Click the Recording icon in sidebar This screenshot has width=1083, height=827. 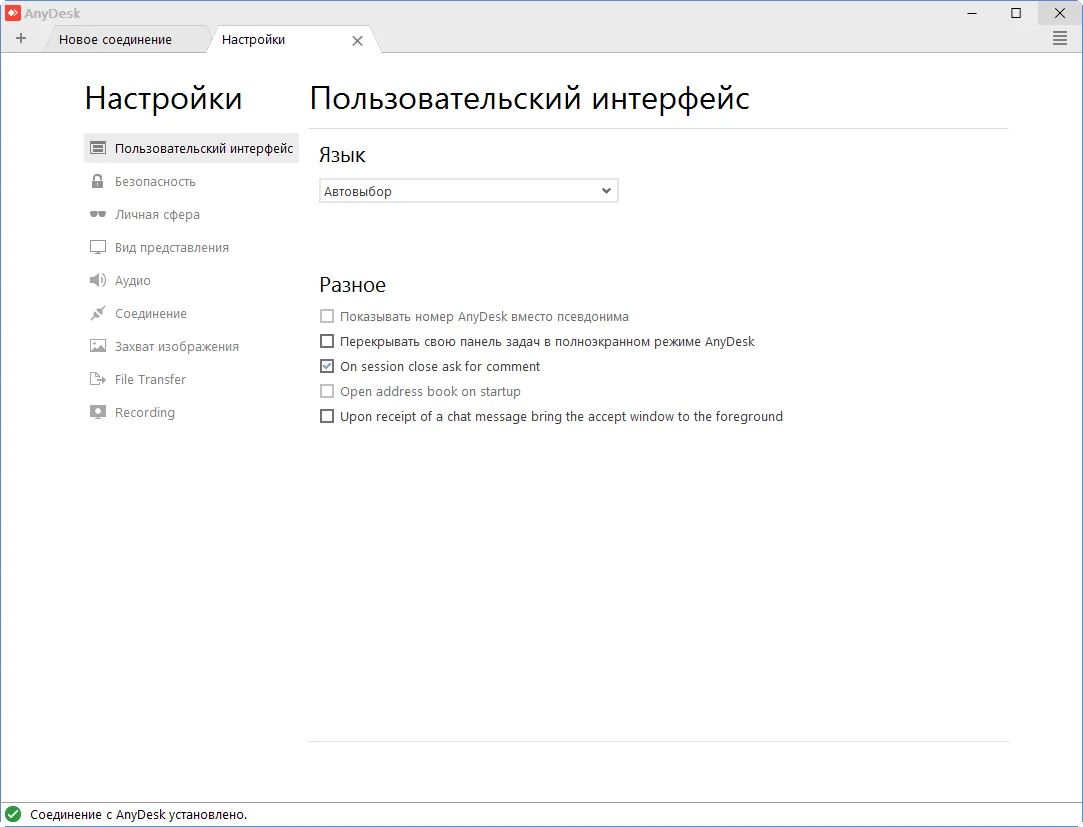[97, 413]
